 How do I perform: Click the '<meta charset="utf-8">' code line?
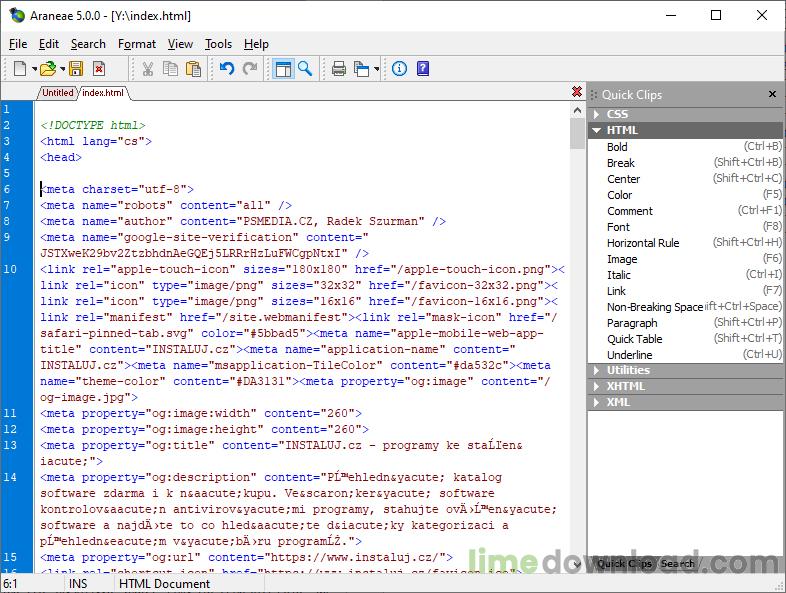tap(117, 189)
